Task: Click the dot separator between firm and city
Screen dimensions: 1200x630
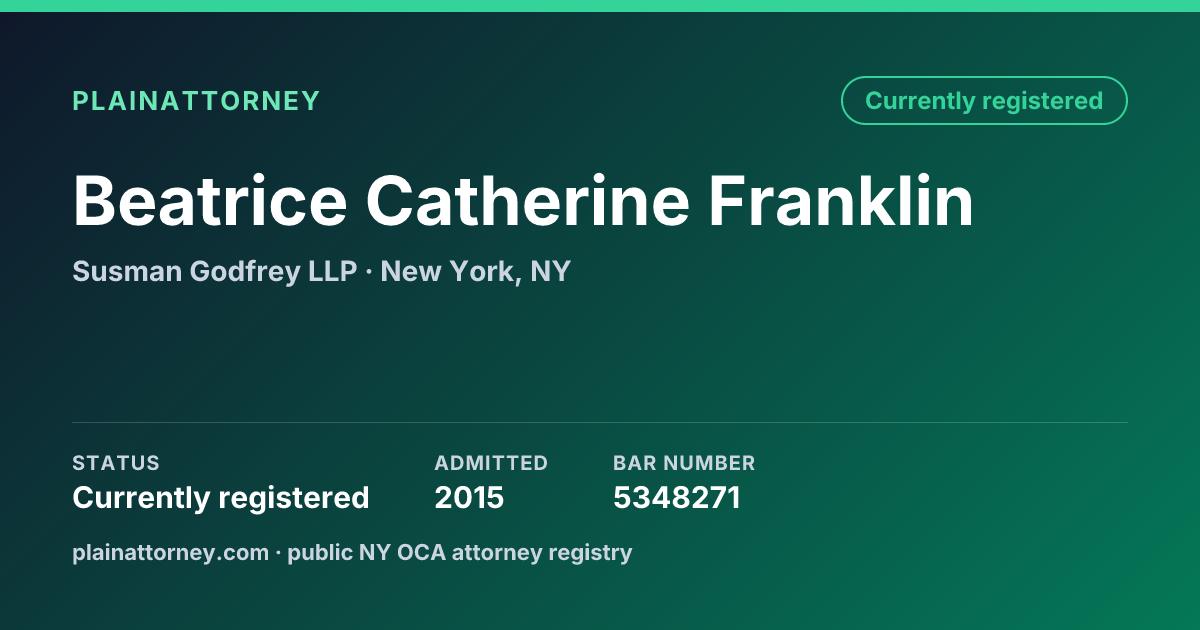Action: click(x=369, y=272)
